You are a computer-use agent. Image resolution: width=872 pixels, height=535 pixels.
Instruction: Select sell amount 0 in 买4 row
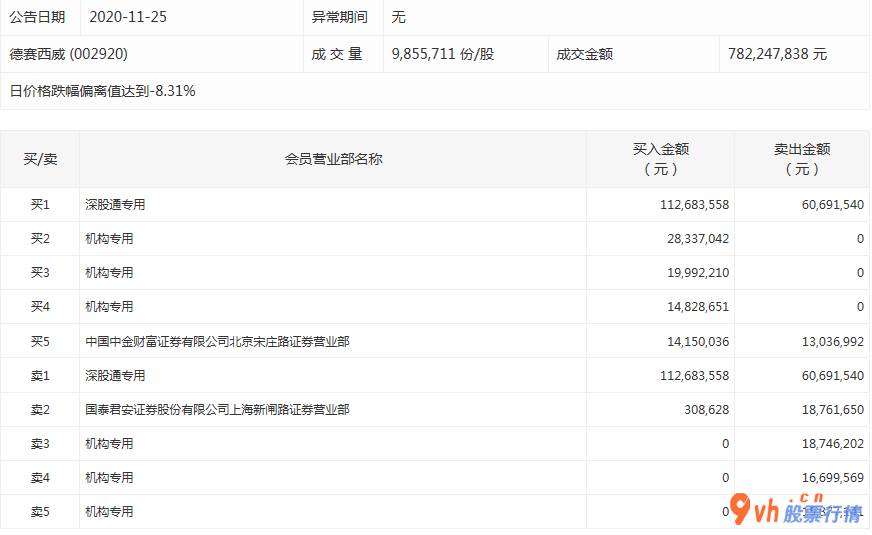tap(860, 306)
